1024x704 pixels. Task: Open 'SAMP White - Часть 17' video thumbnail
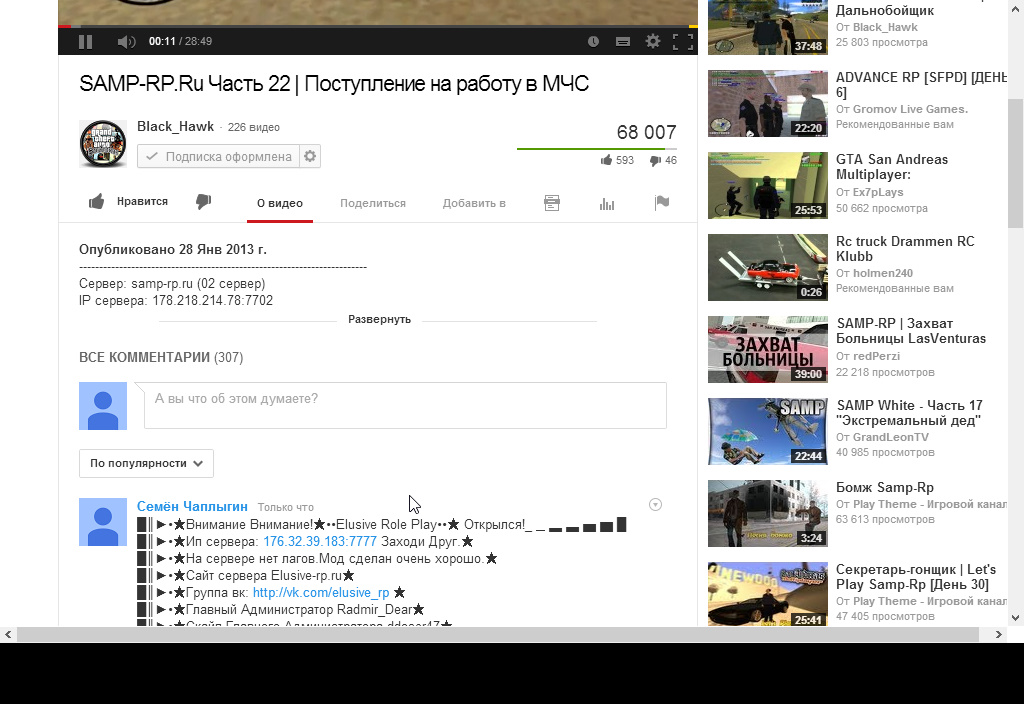click(x=767, y=431)
